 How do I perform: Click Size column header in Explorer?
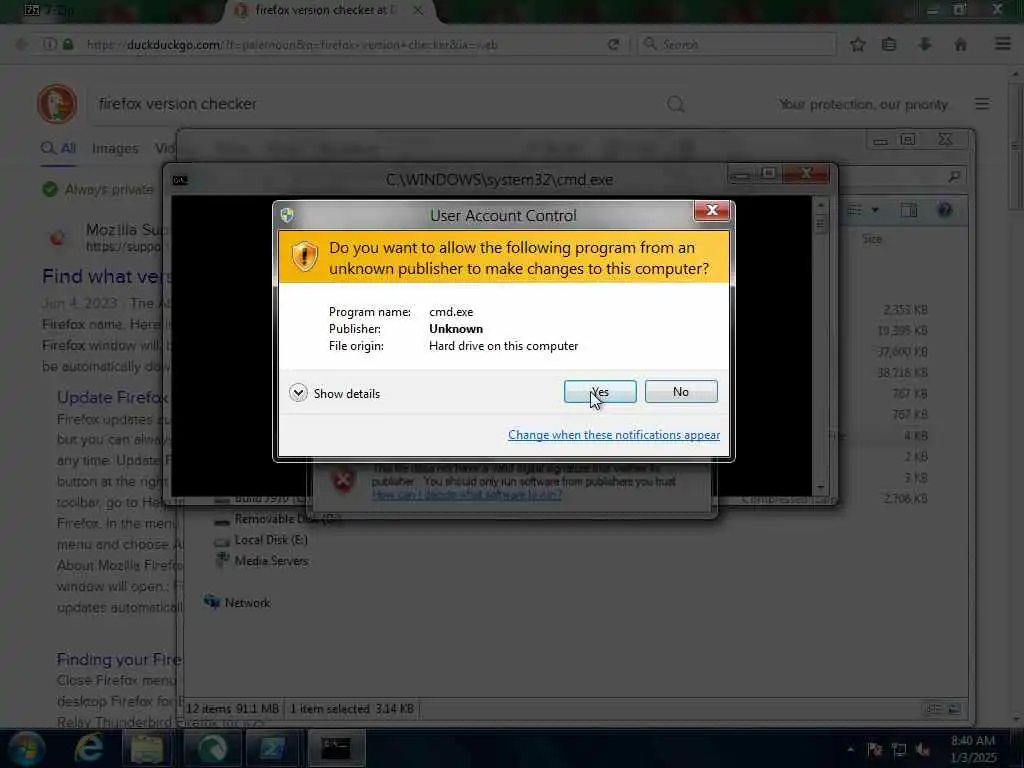pyautogui.click(x=872, y=239)
